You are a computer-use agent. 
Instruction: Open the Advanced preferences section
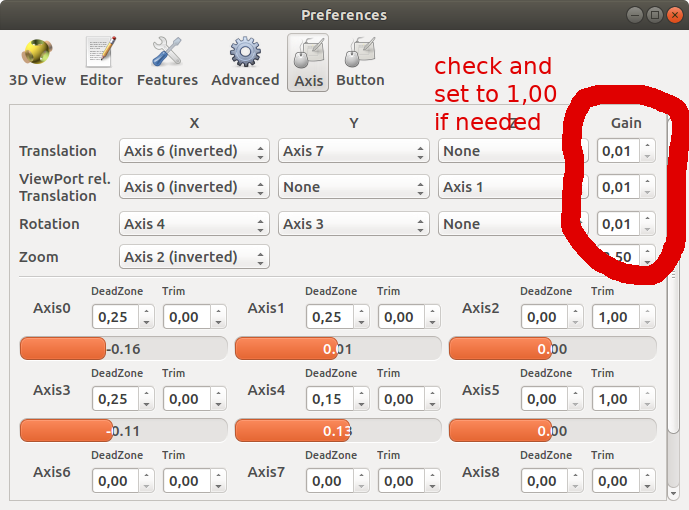point(245,62)
